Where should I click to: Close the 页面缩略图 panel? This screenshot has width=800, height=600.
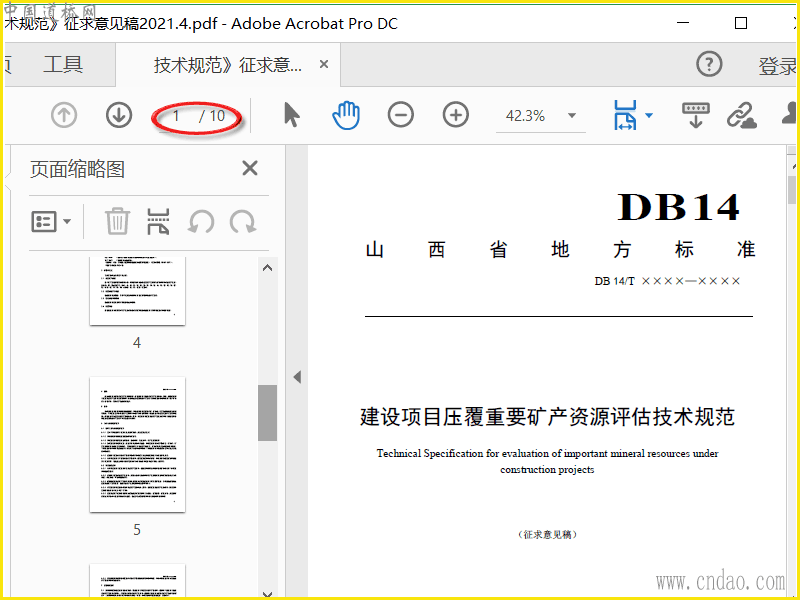[250, 168]
